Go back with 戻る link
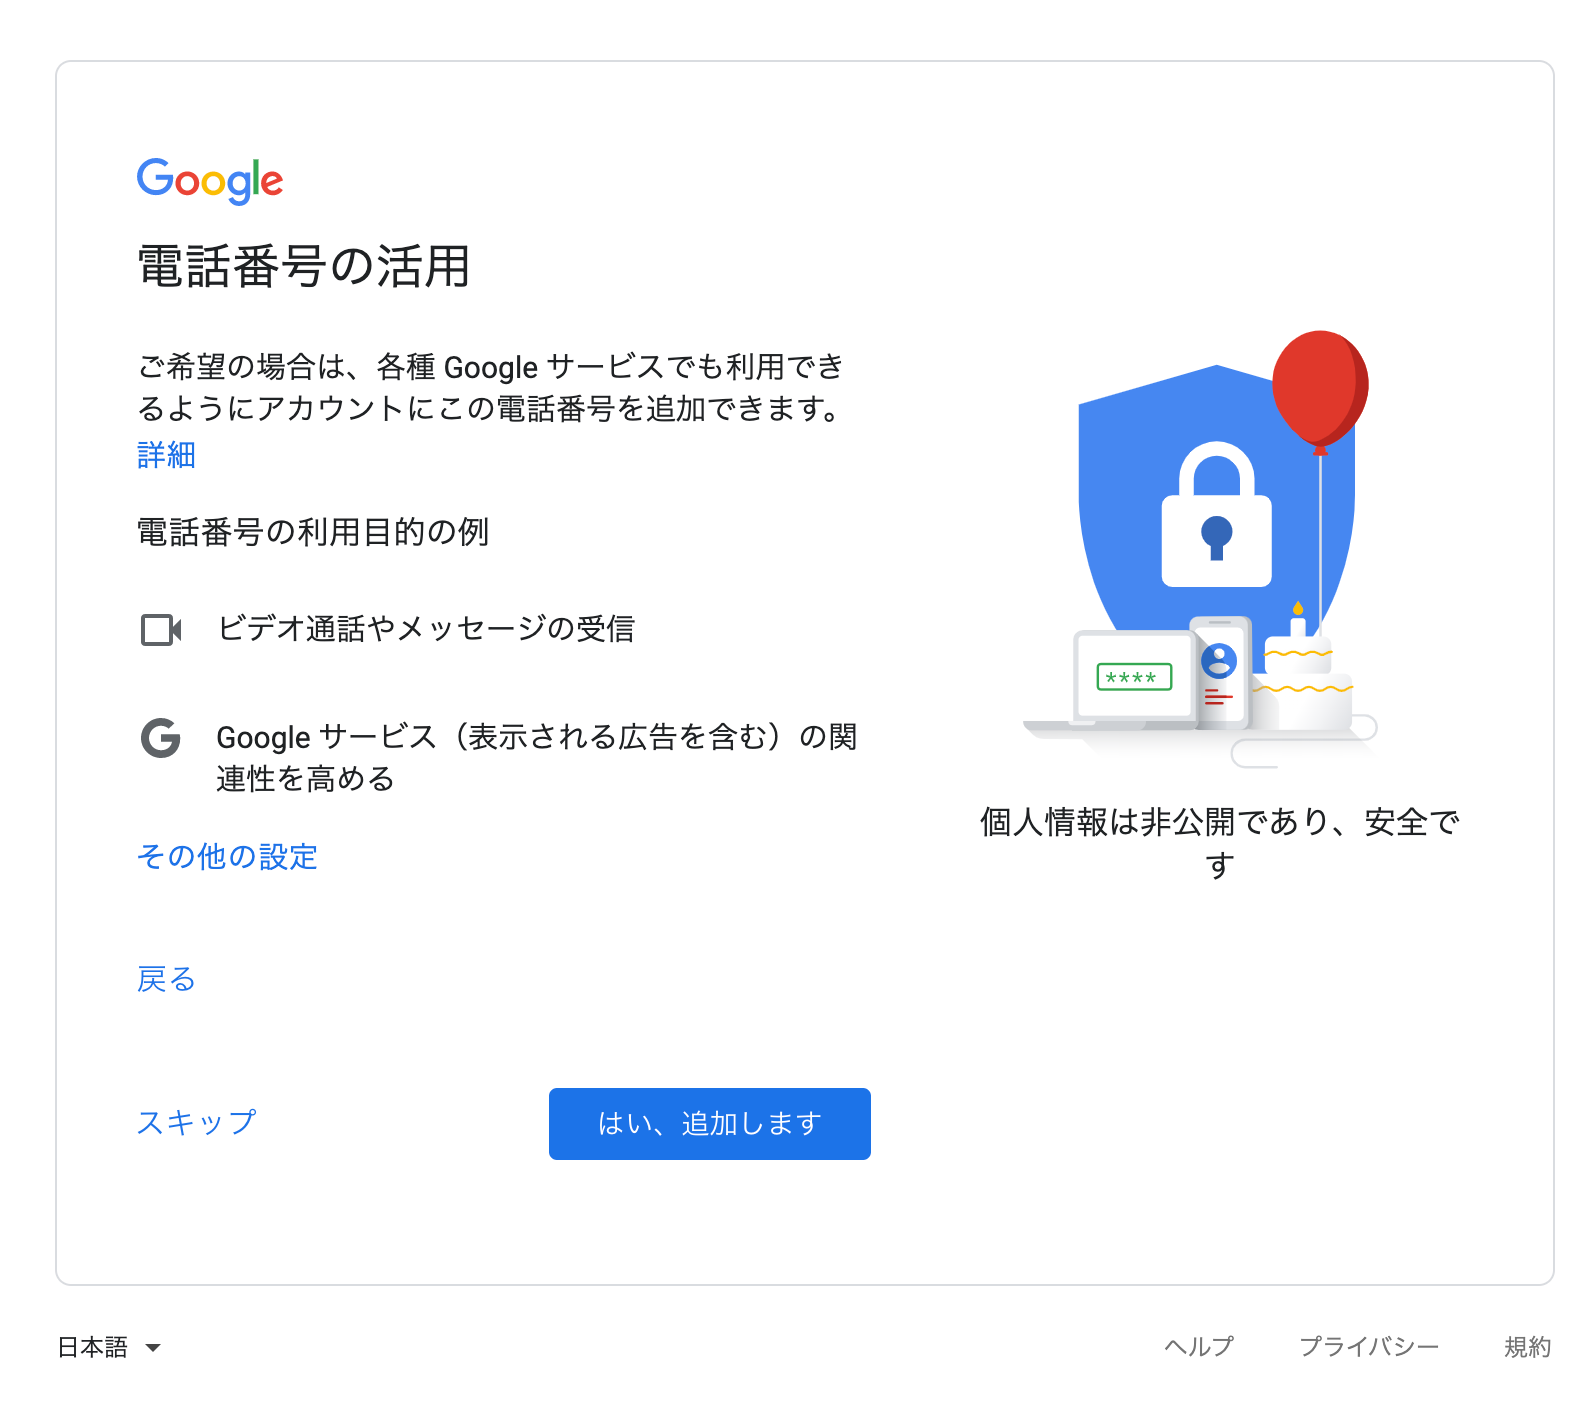Screen dimensions: 1594x1414 [166, 979]
